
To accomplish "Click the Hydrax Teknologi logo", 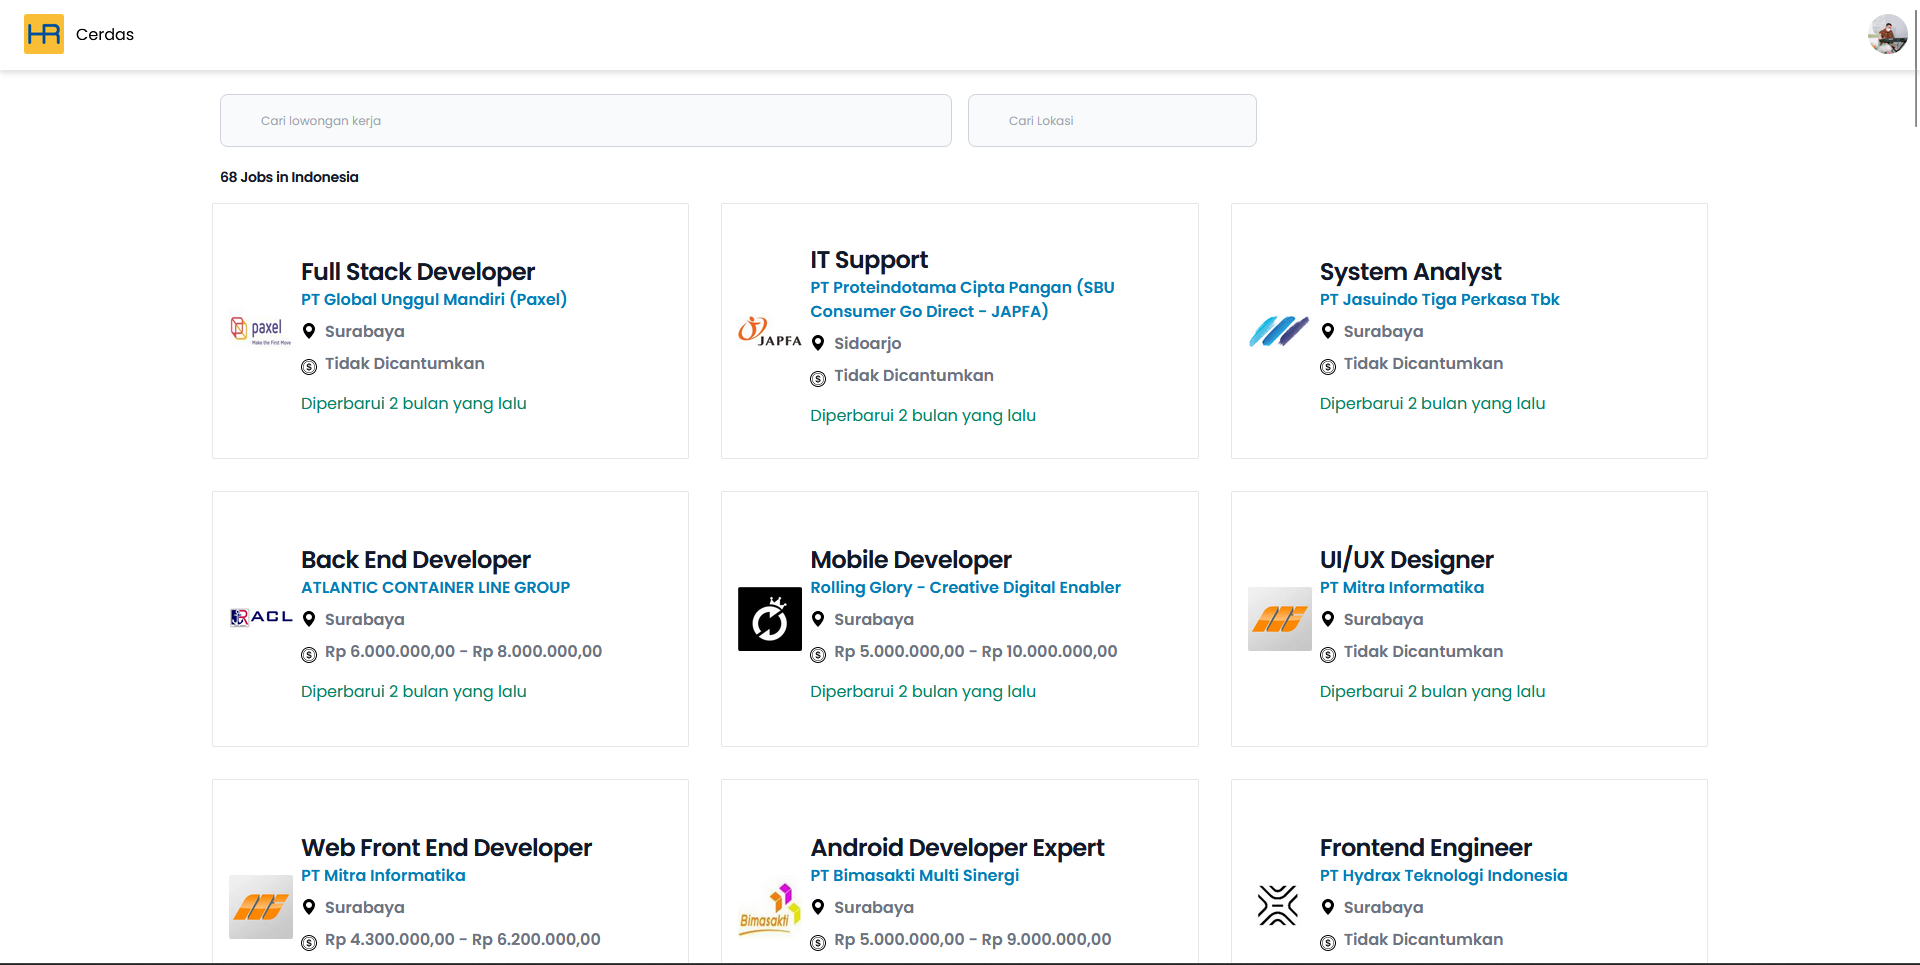I will click(1278, 906).
